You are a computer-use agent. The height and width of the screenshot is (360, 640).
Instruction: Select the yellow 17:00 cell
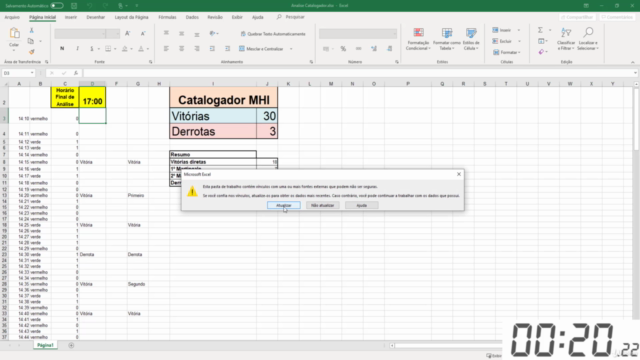[93, 97]
